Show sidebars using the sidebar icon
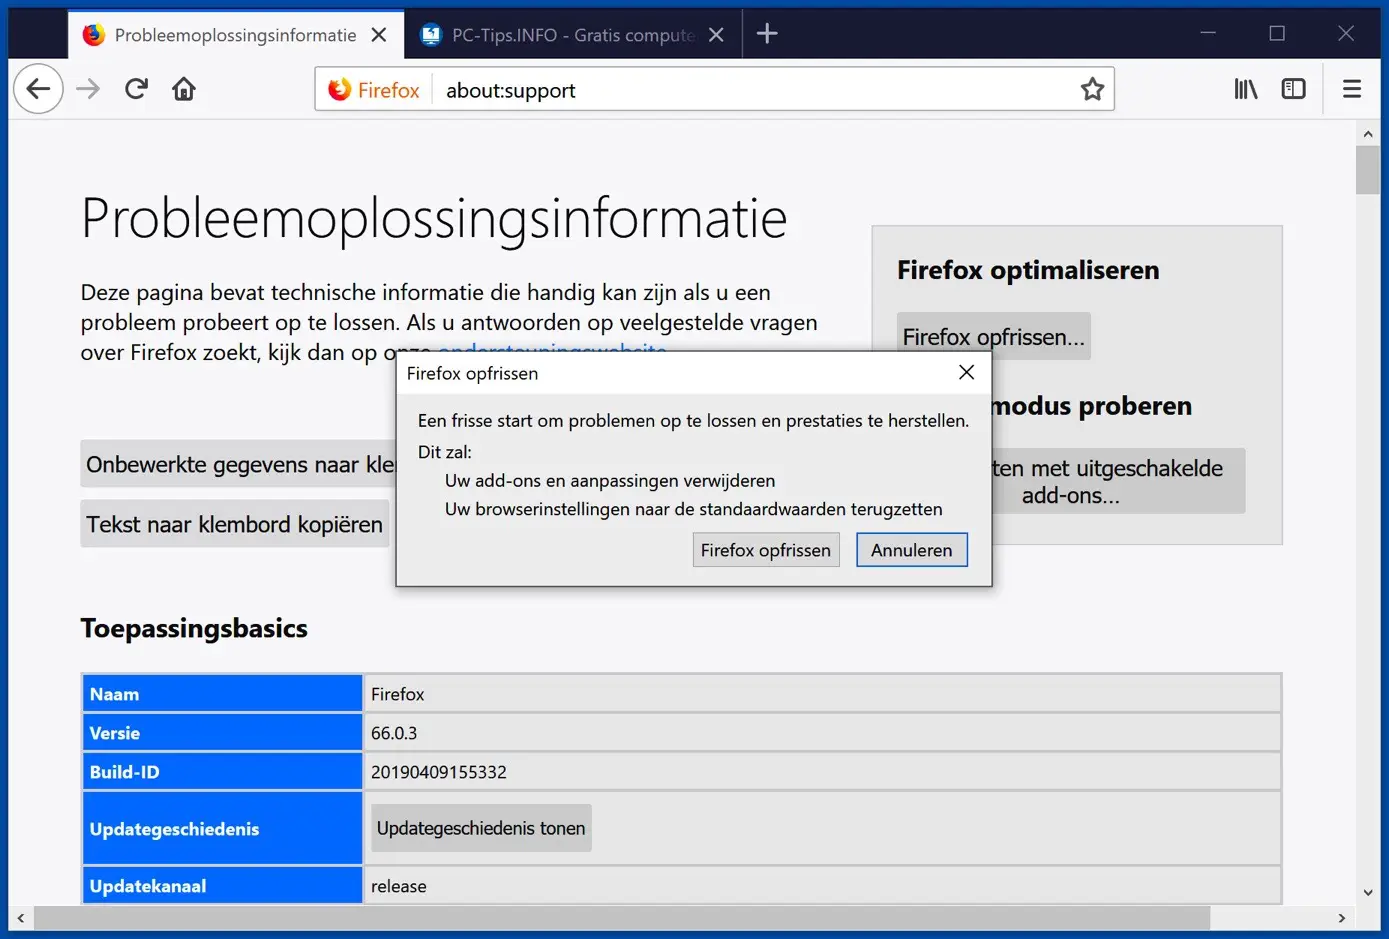The width and height of the screenshot is (1389, 939). click(1293, 89)
